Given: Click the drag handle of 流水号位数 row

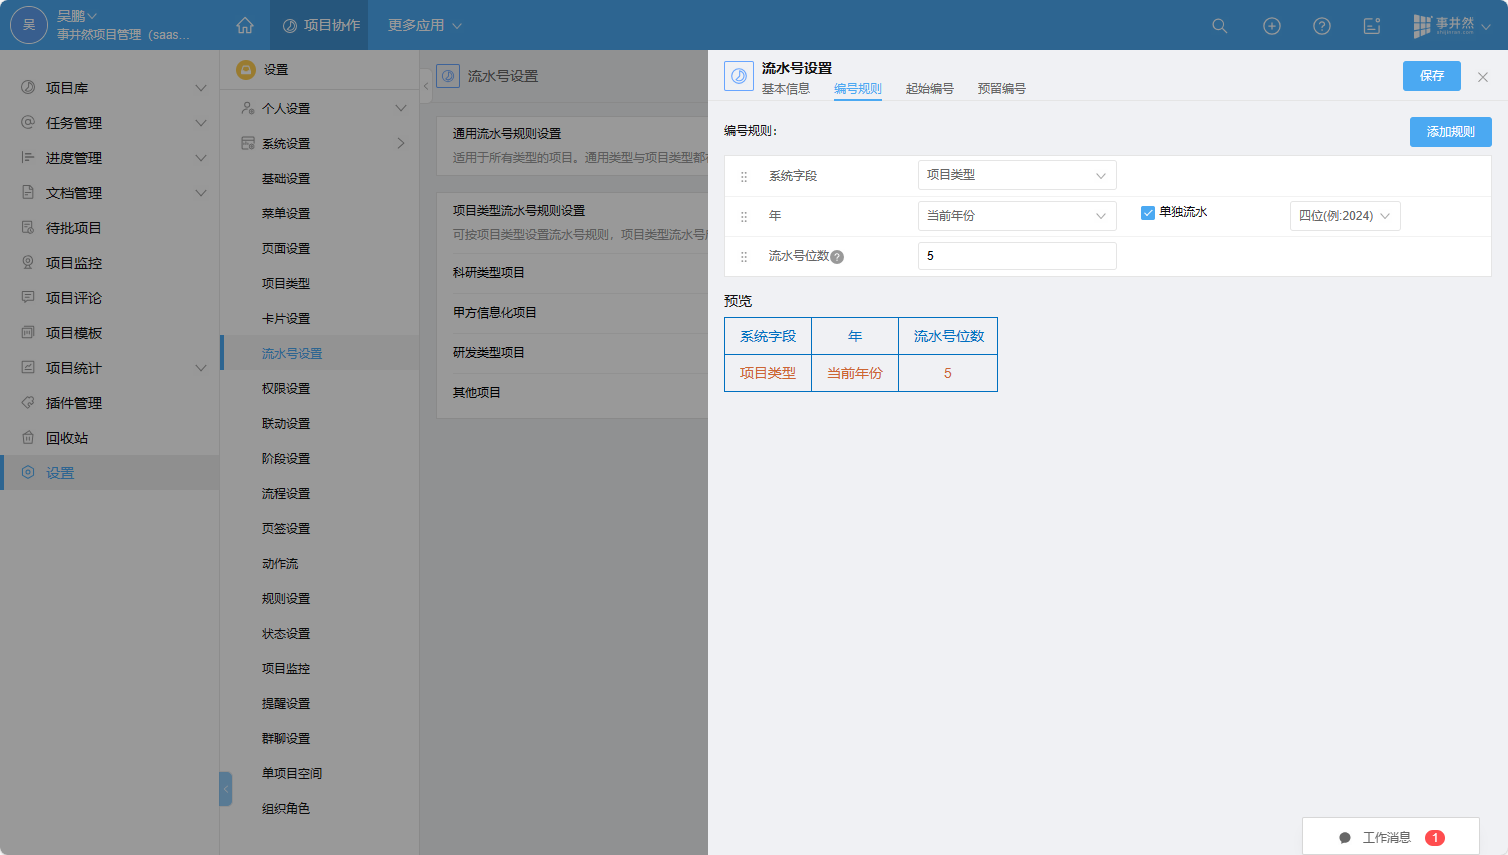Looking at the screenshot, I should point(744,257).
